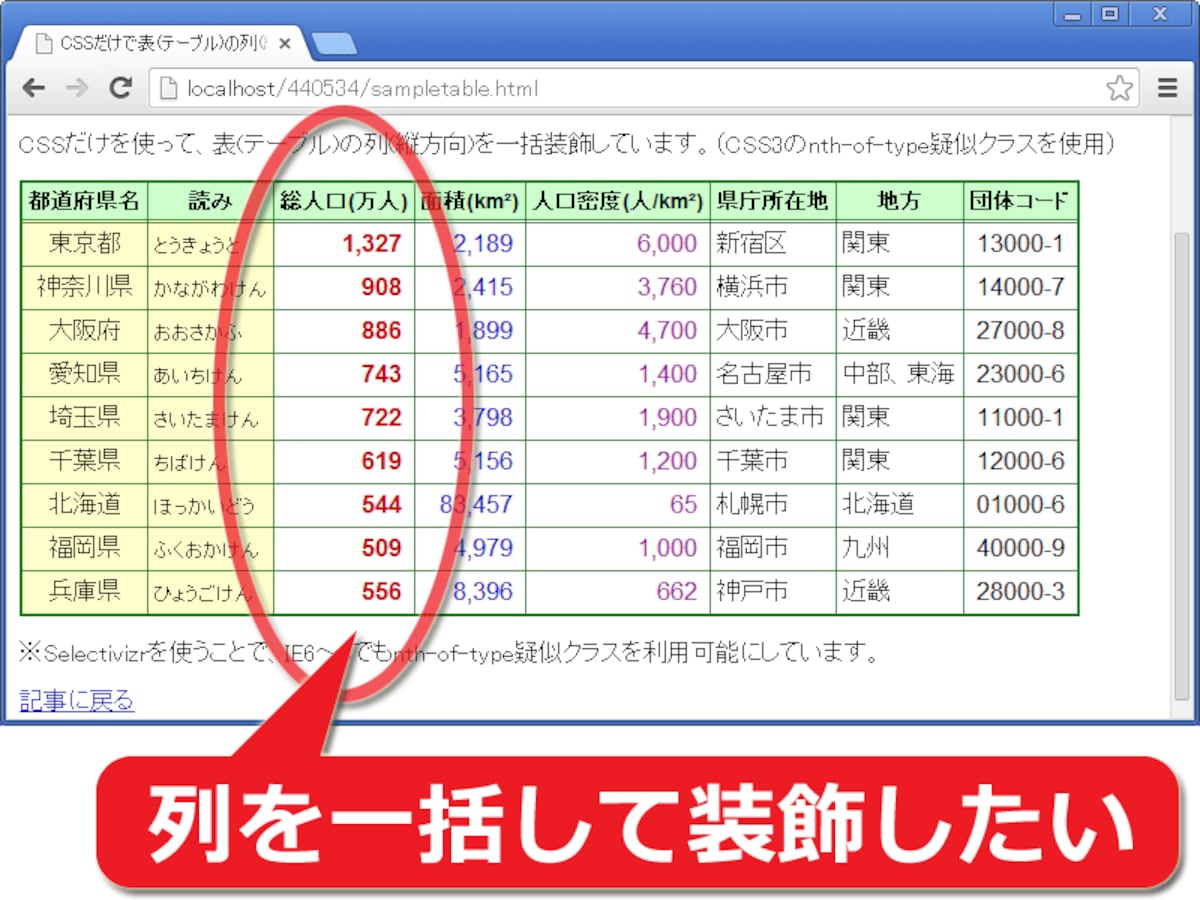This screenshot has width=1200, height=900.
Task: Click the population value 743
Action: [x=381, y=374]
